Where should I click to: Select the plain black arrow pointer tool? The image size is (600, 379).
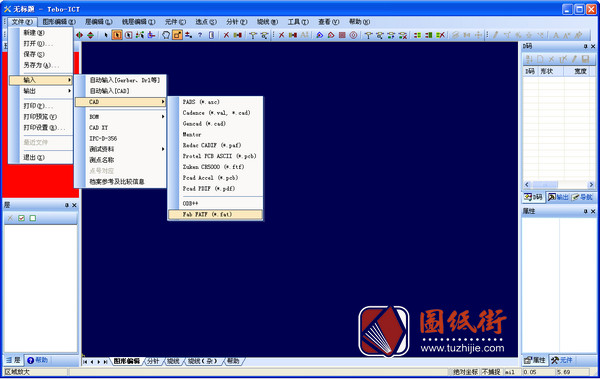point(106,35)
